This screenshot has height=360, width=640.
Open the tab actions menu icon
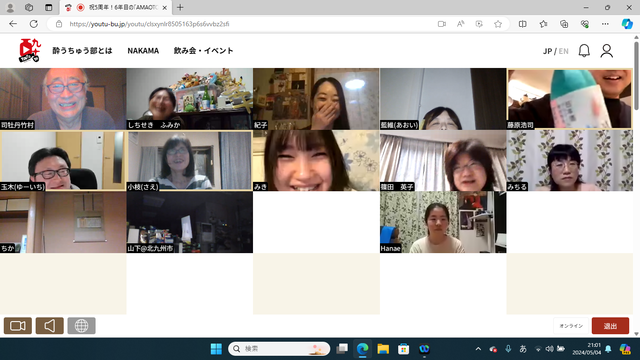point(49,7)
